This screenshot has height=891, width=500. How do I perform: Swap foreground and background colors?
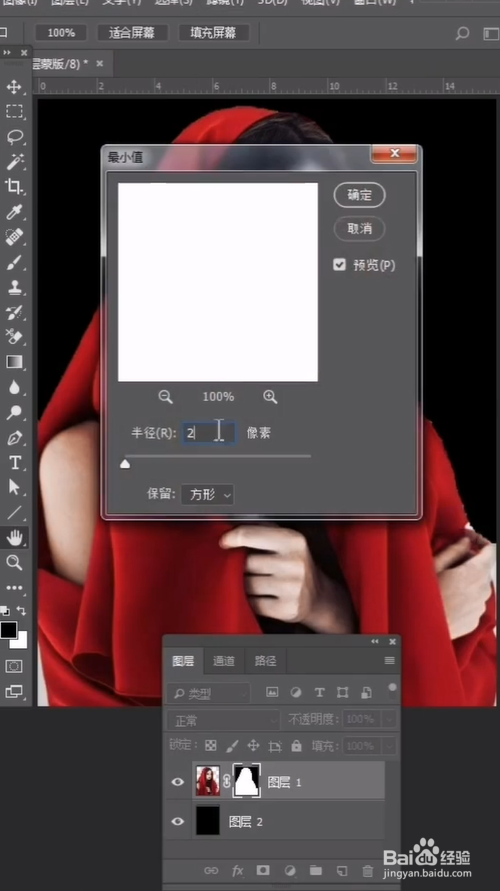coord(22,611)
